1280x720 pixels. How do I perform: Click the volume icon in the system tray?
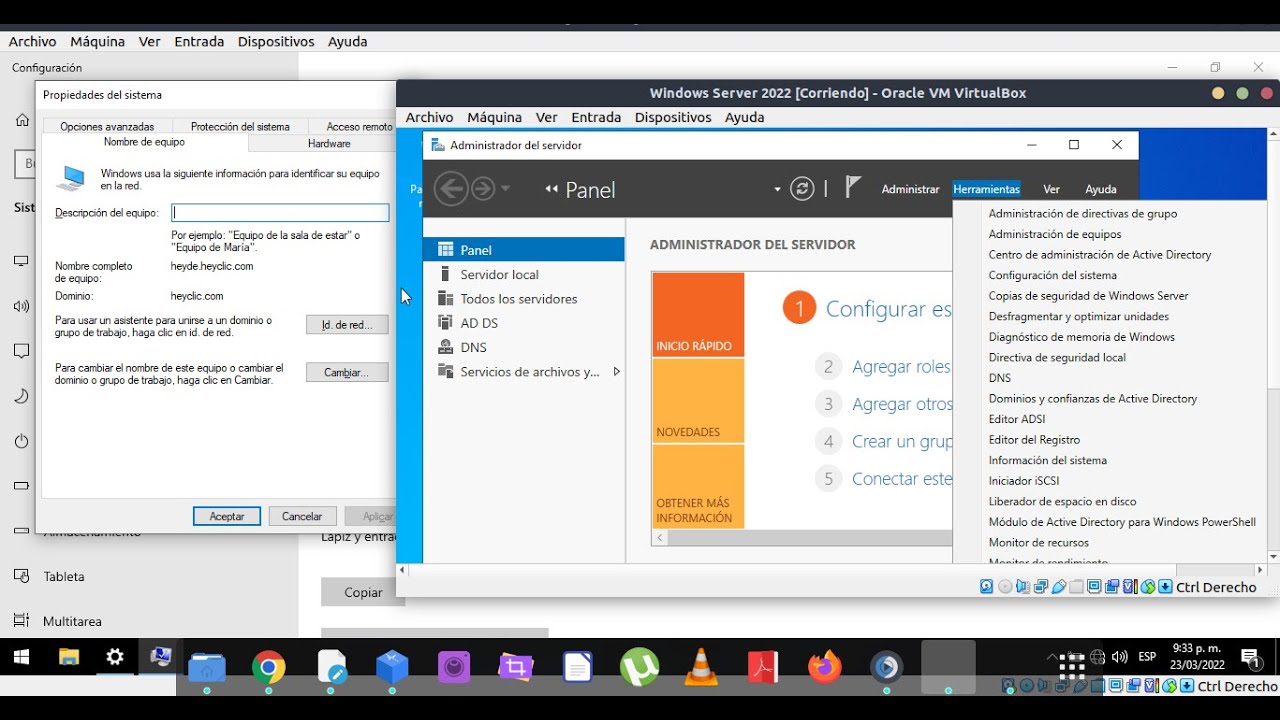pos(1119,657)
